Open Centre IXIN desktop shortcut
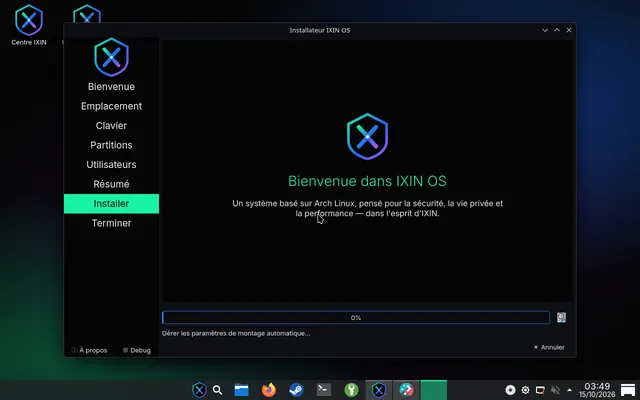The height and width of the screenshot is (400, 640). coord(29,25)
